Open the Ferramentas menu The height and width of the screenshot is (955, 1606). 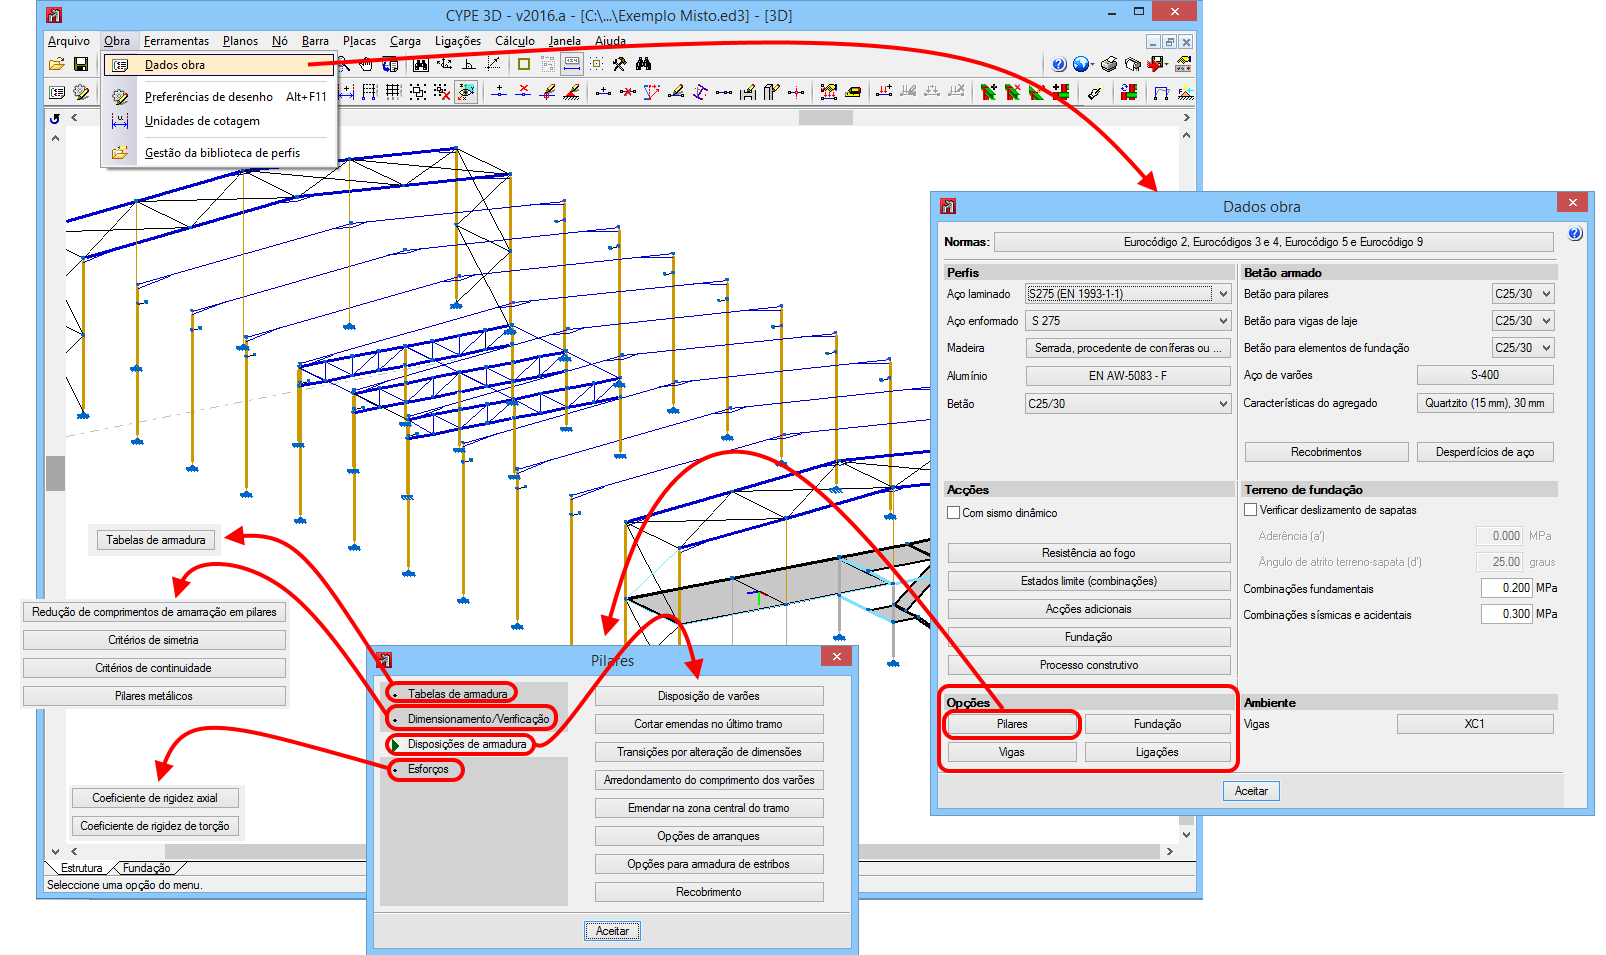tap(176, 41)
